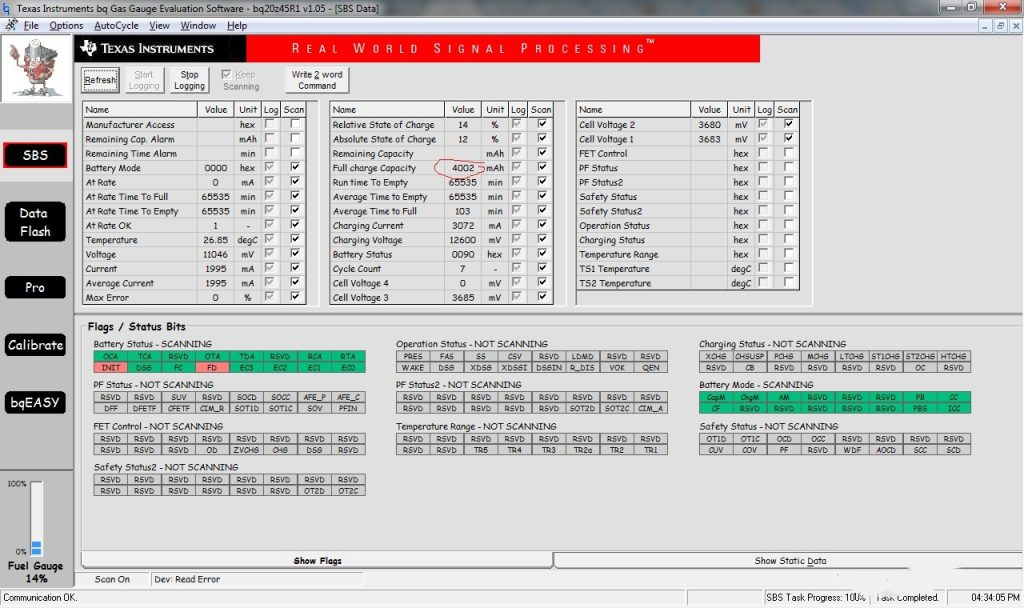This screenshot has width=1024, height=608.
Task: Click the Cell Voltage 1 value 3683
Action: 709,139
